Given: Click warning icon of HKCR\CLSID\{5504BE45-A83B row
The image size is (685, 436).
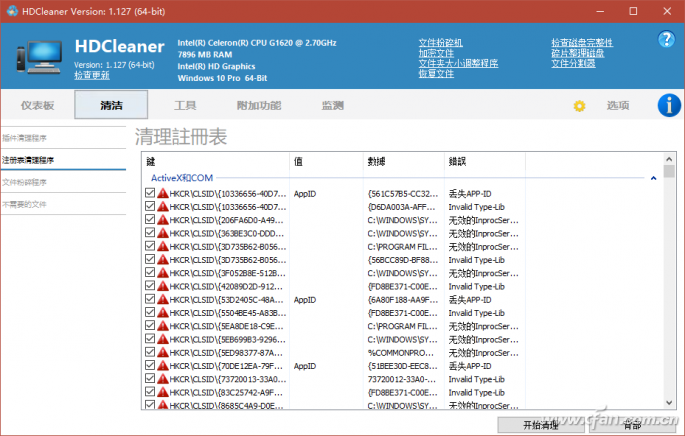Looking at the screenshot, I should point(163,312).
